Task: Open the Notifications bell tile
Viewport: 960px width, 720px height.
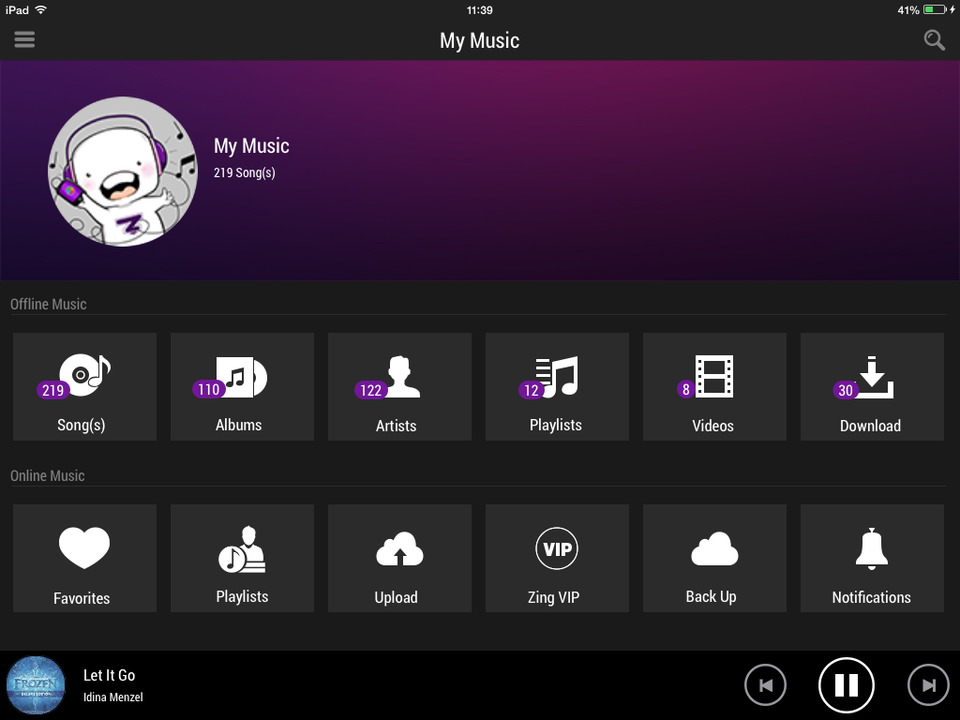Action: tap(872, 558)
